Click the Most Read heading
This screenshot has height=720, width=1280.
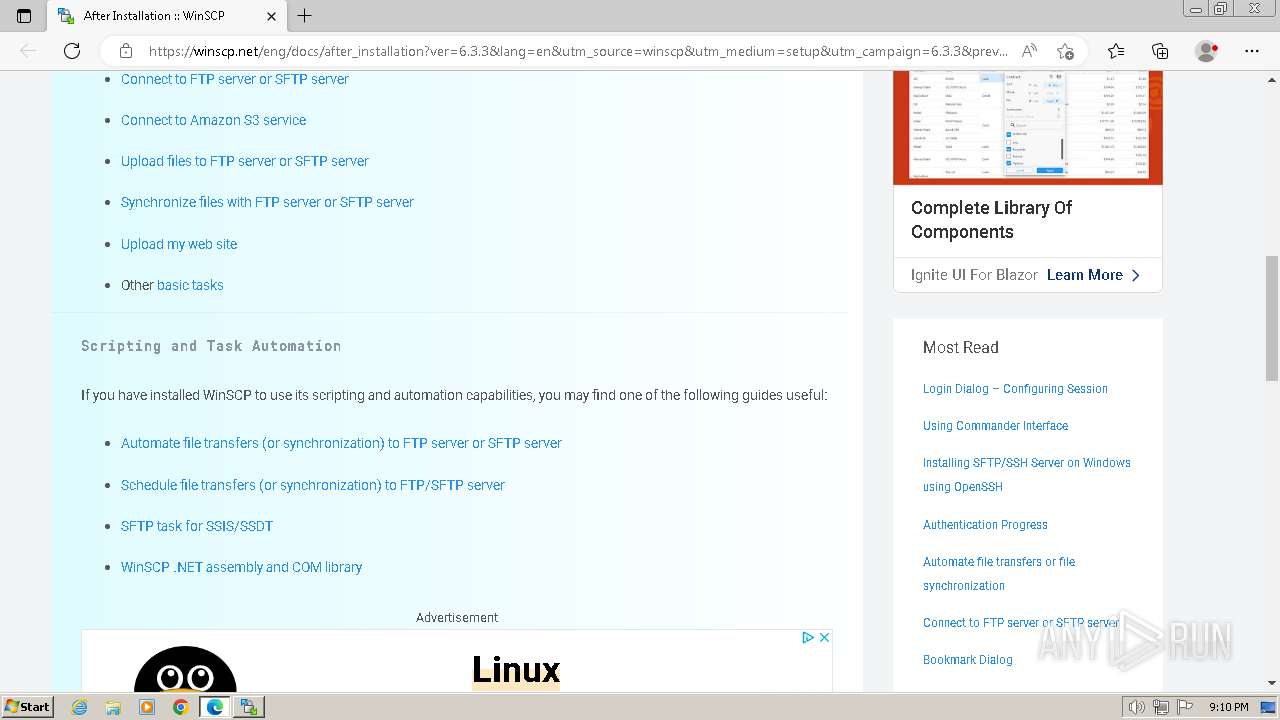pyautogui.click(x=960, y=347)
